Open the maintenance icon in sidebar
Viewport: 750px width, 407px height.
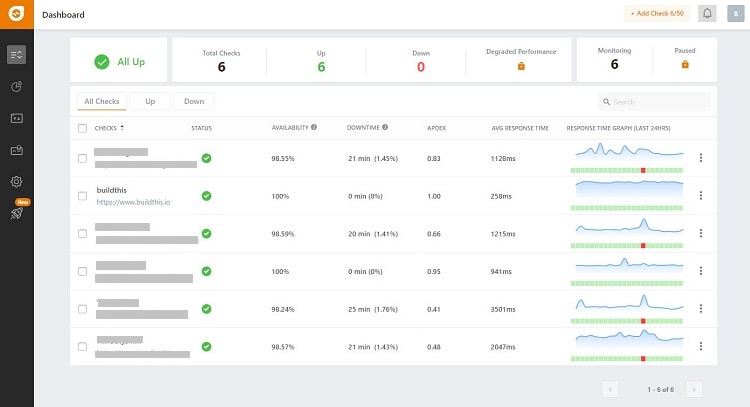[x=16, y=150]
